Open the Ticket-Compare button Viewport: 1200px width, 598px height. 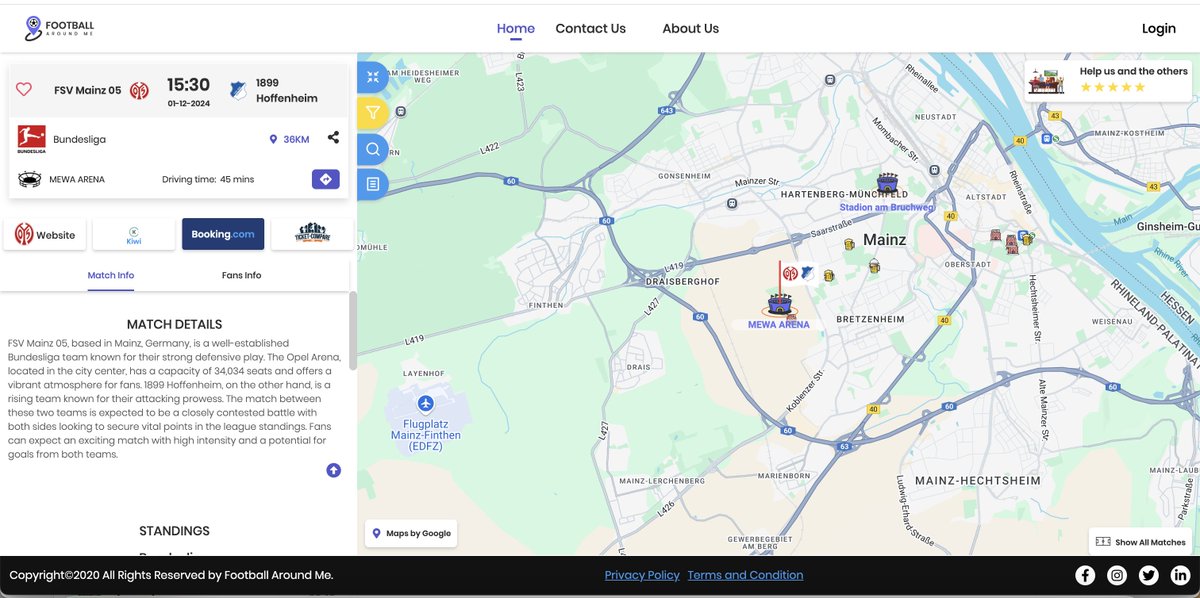point(312,235)
